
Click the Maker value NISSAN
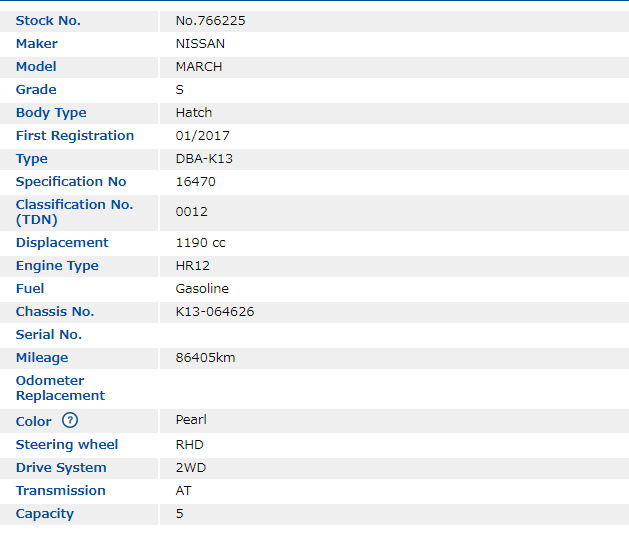(200, 44)
